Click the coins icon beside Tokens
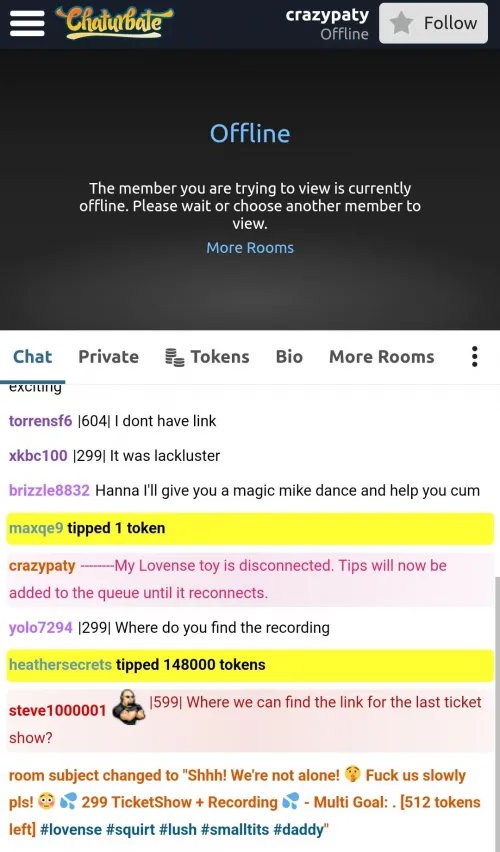The image size is (500, 852). 174,357
